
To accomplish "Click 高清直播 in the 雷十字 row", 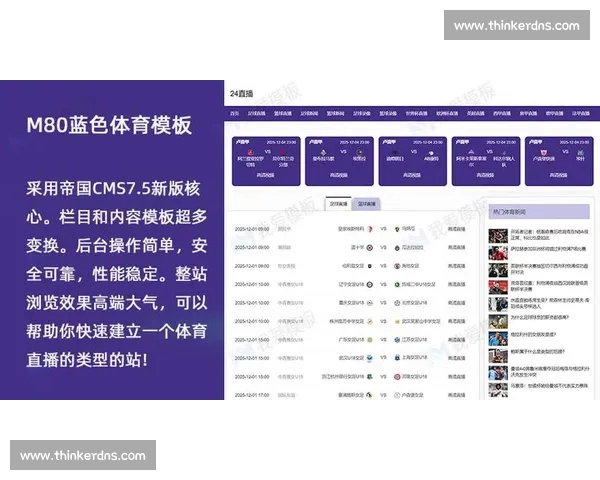I will coord(457,248).
